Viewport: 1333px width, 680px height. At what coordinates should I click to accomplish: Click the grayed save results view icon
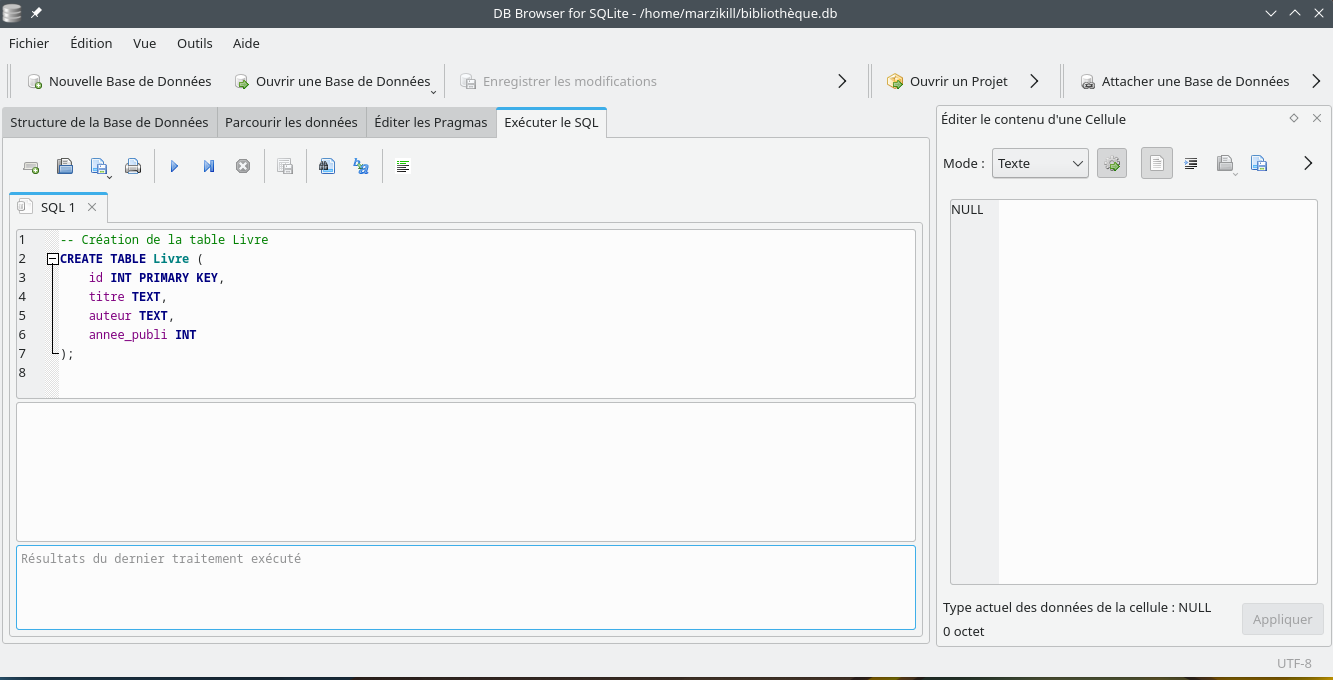(285, 167)
